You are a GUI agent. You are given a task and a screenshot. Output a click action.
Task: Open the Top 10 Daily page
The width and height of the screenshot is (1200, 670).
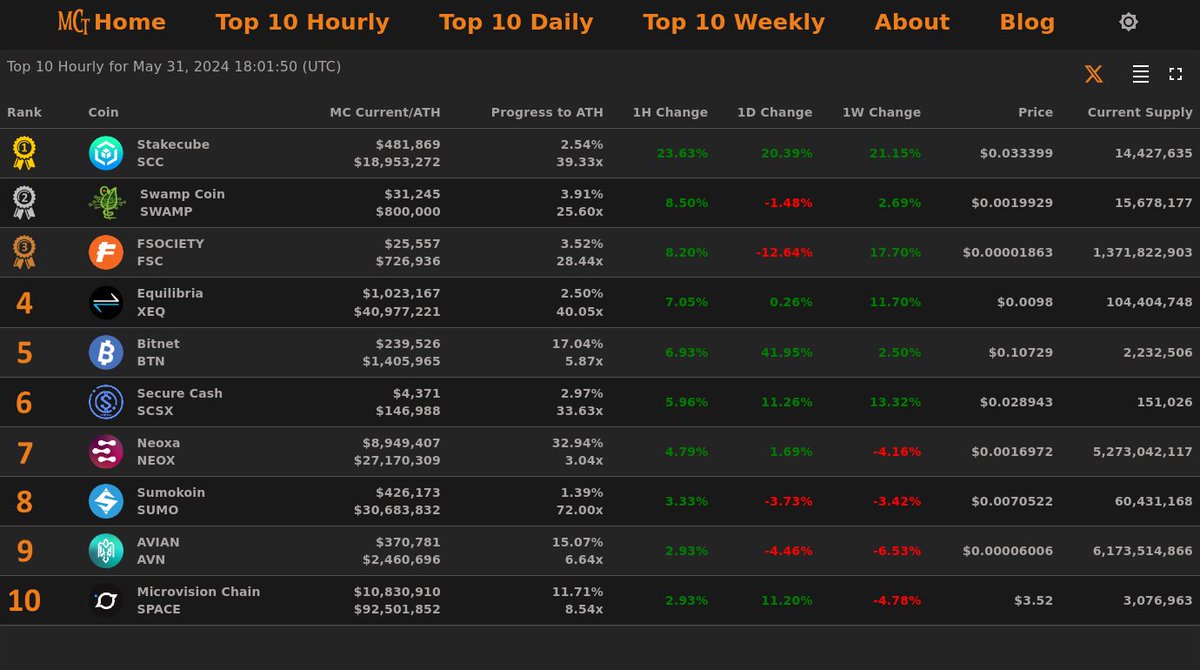coord(516,22)
